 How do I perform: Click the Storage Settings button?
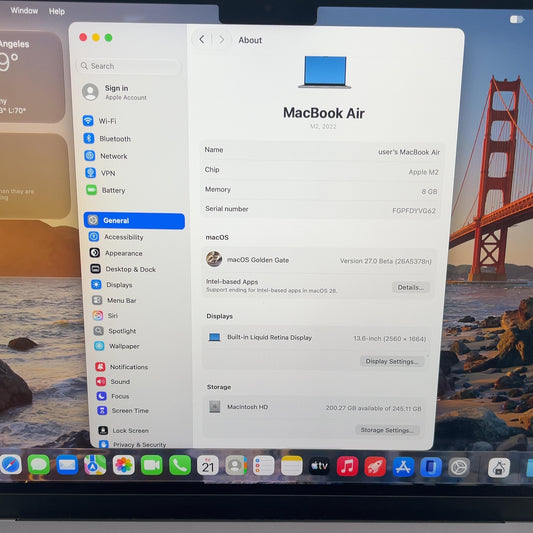click(x=387, y=430)
